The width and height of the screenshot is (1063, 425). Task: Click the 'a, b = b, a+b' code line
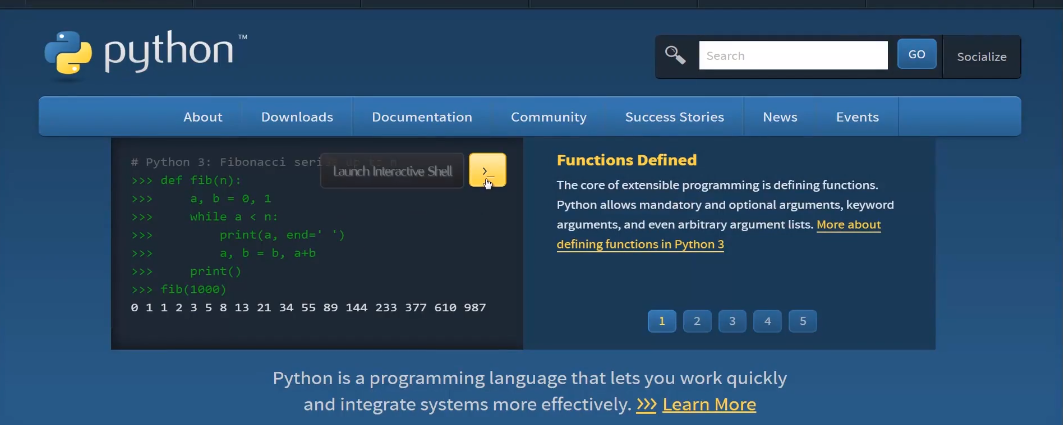(223, 254)
